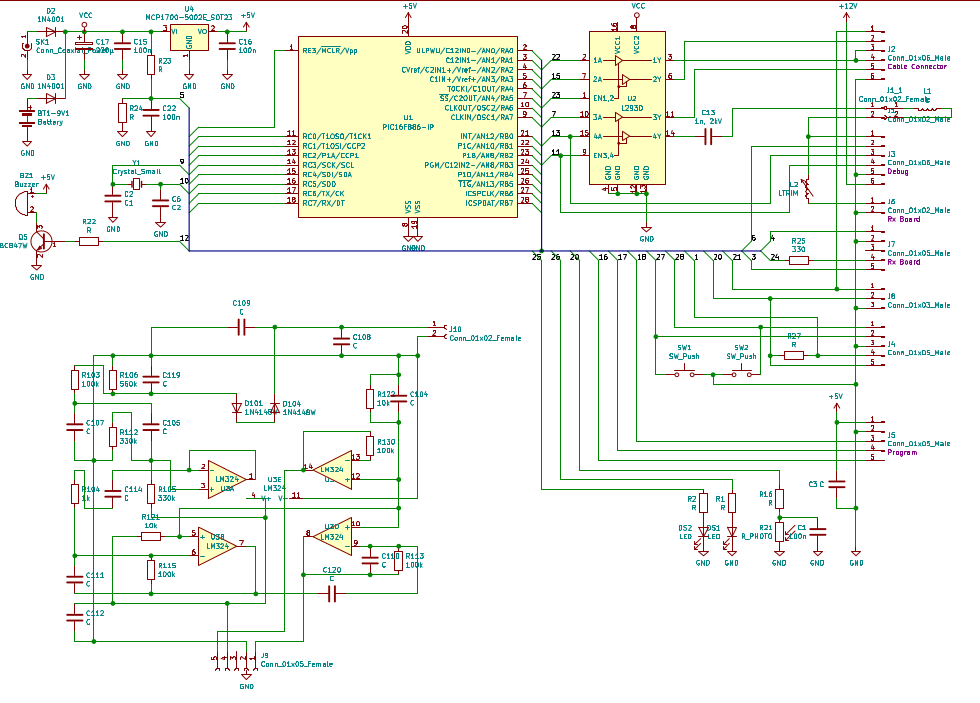This screenshot has width=980, height=703.
Task: Select resistor R103 100k symbol
Action: click(75, 379)
